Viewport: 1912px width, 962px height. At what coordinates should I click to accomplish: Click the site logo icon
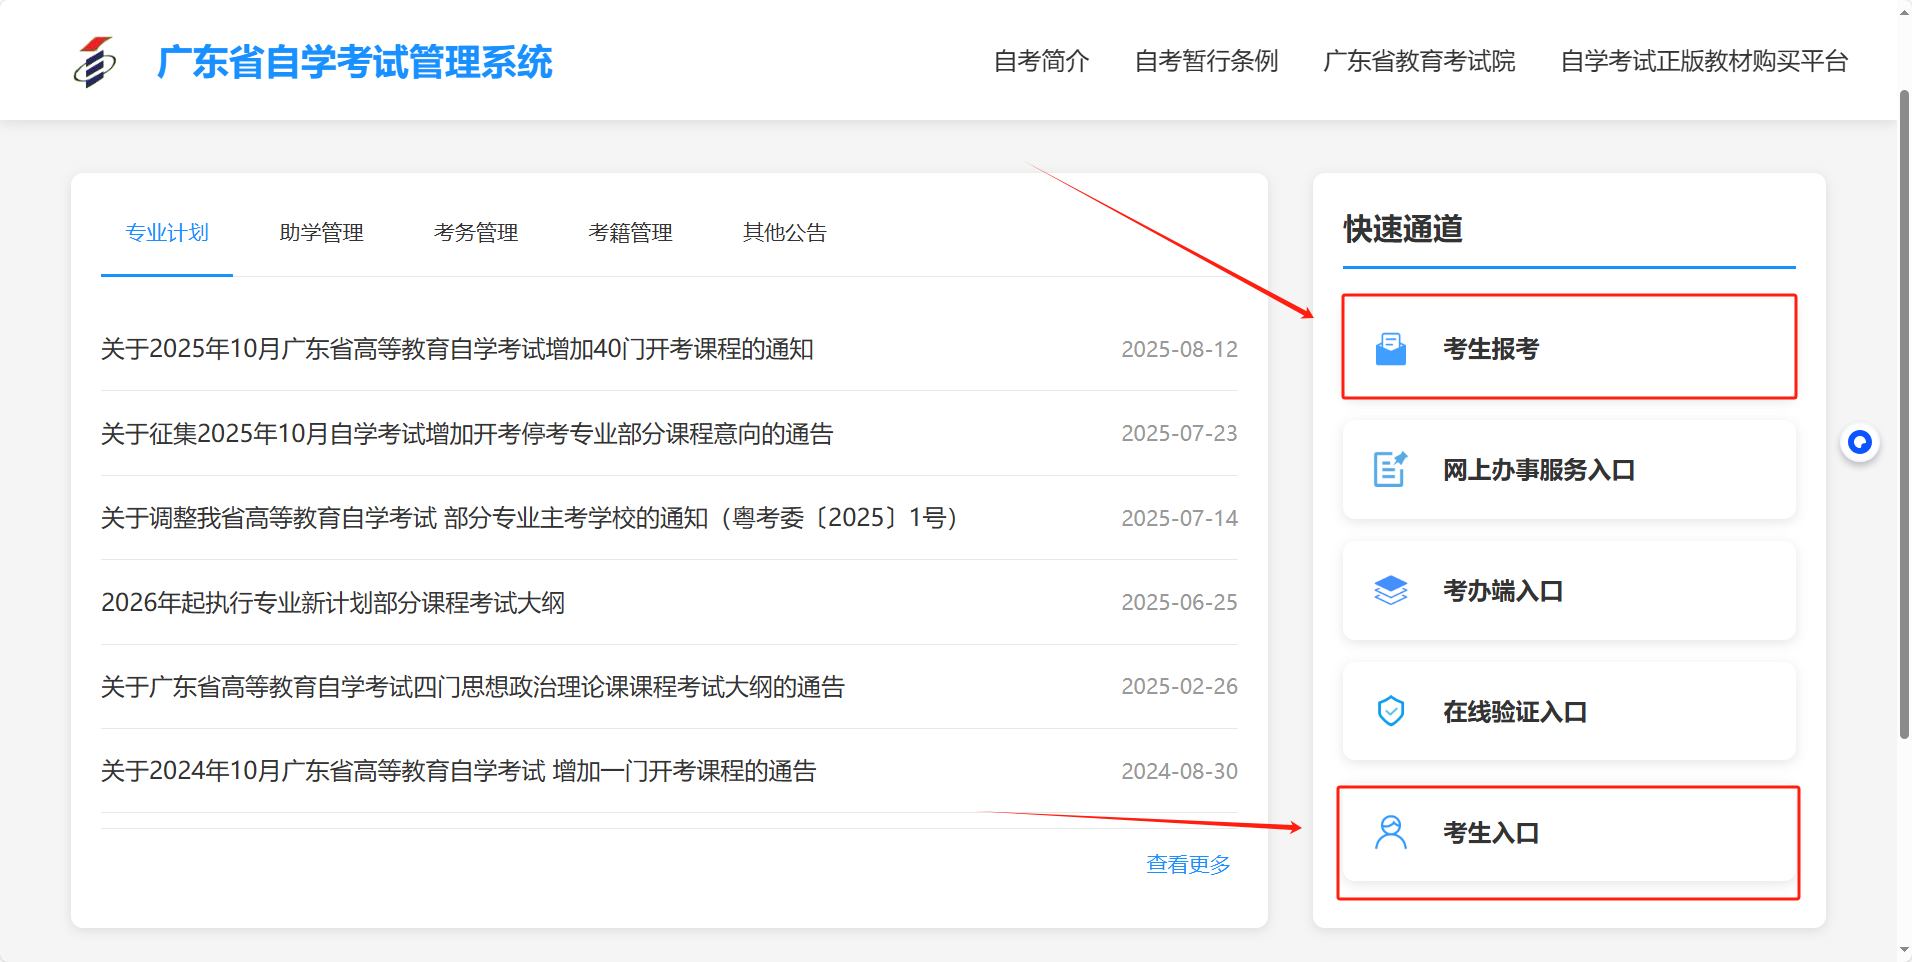(x=95, y=62)
